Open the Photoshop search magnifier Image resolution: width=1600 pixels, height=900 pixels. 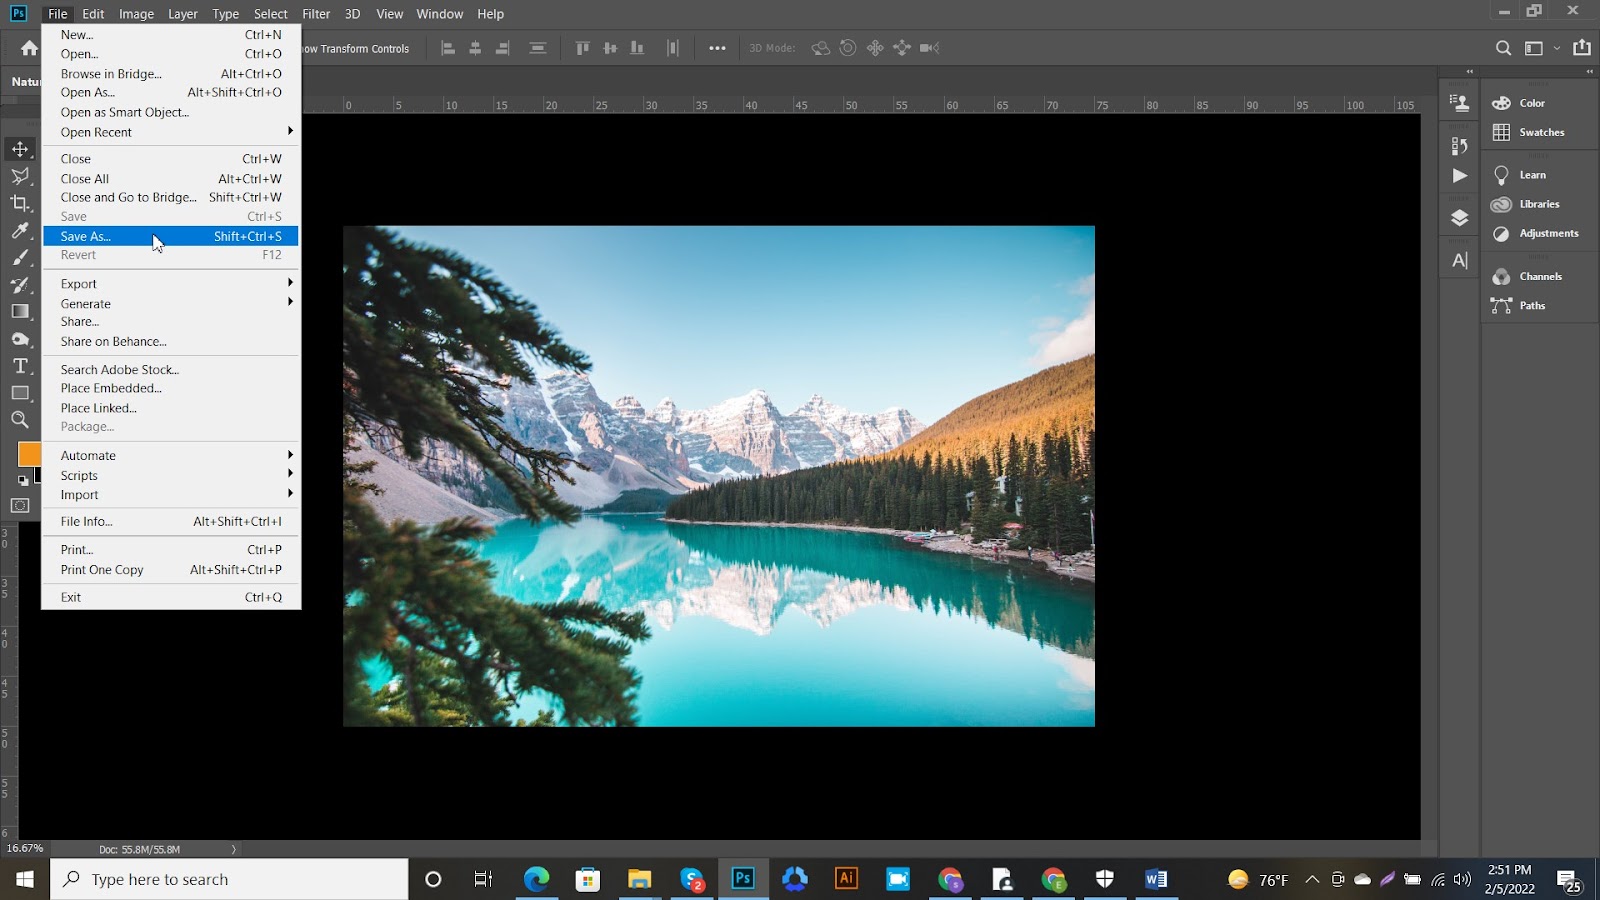pos(1503,48)
